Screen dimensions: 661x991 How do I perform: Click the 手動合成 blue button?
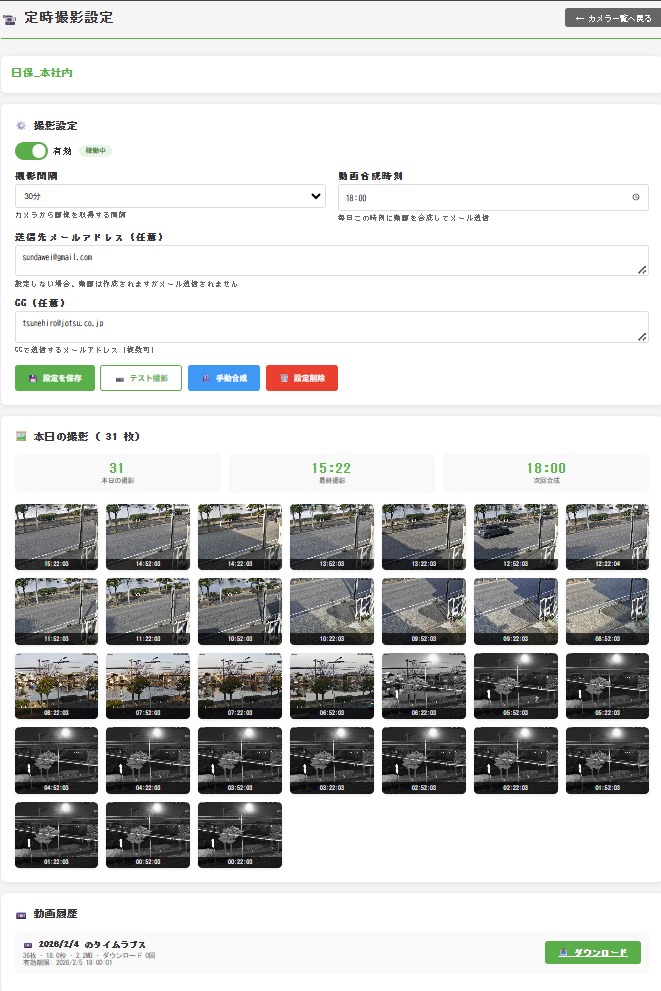click(224, 378)
